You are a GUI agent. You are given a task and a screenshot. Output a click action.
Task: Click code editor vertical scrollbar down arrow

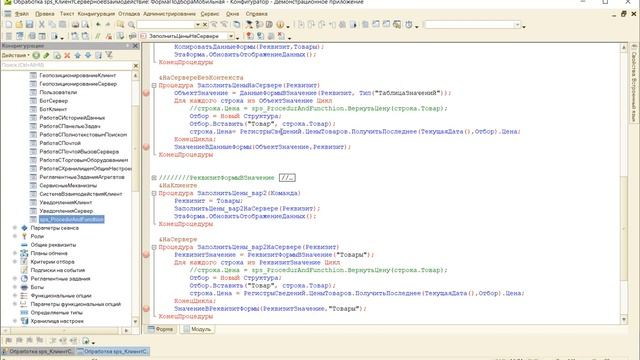624,320
